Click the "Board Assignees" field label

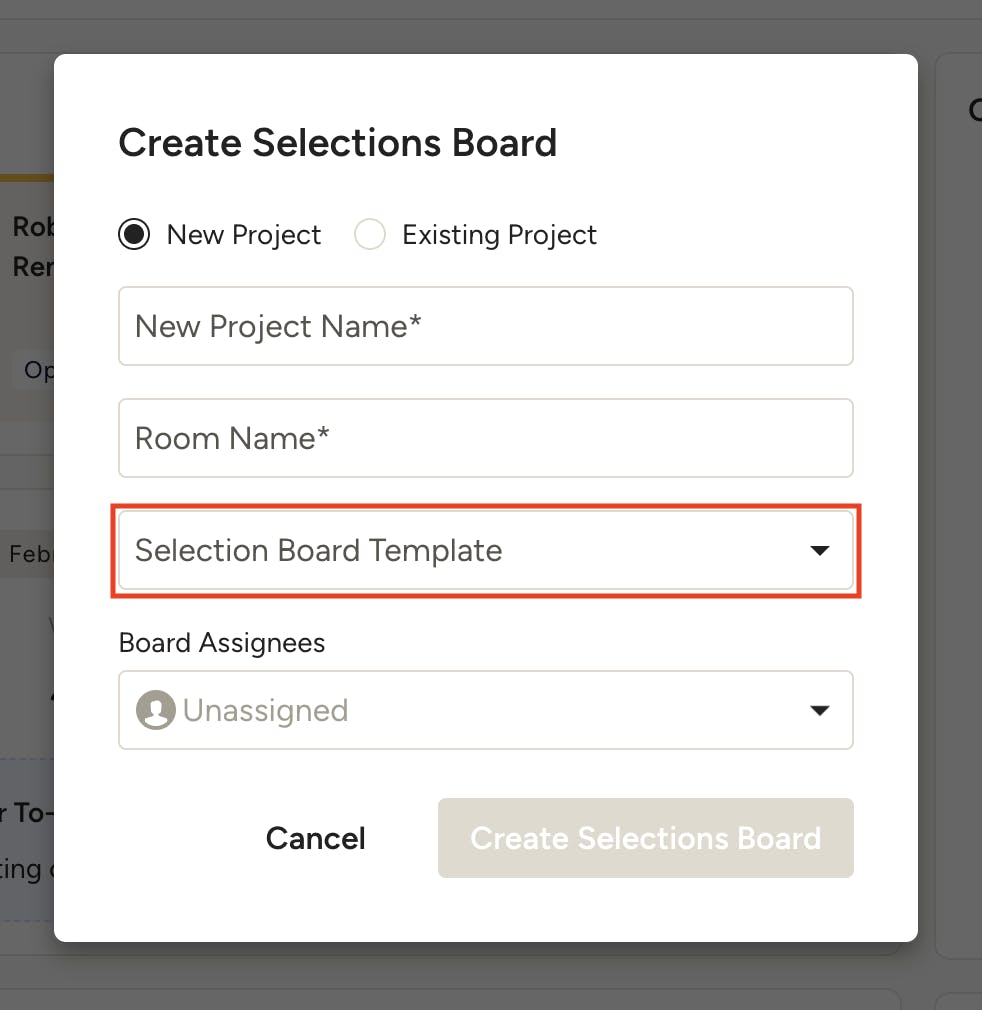[222, 642]
